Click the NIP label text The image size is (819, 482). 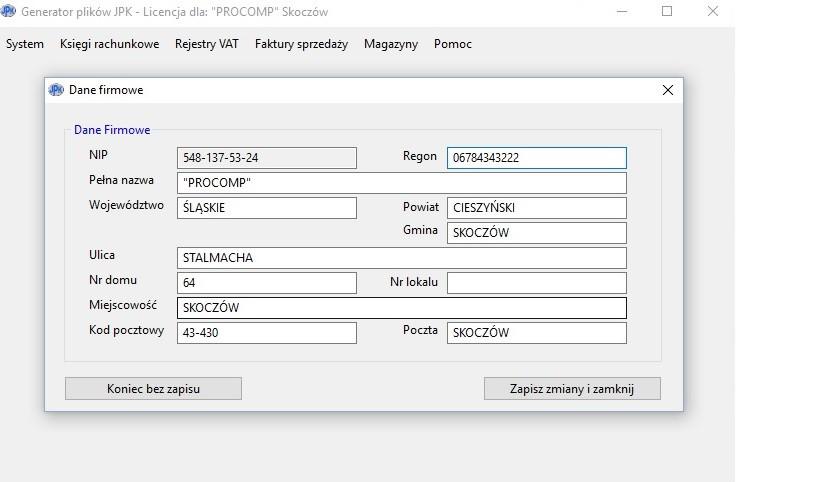click(x=98, y=155)
